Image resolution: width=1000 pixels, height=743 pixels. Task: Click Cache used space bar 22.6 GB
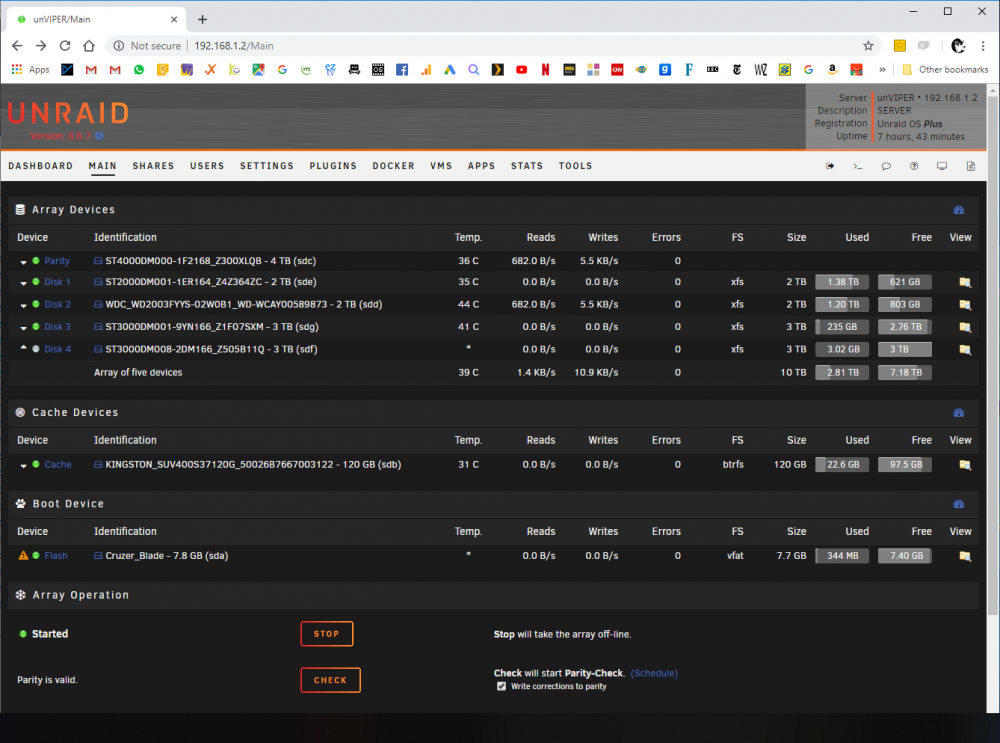[x=842, y=464]
